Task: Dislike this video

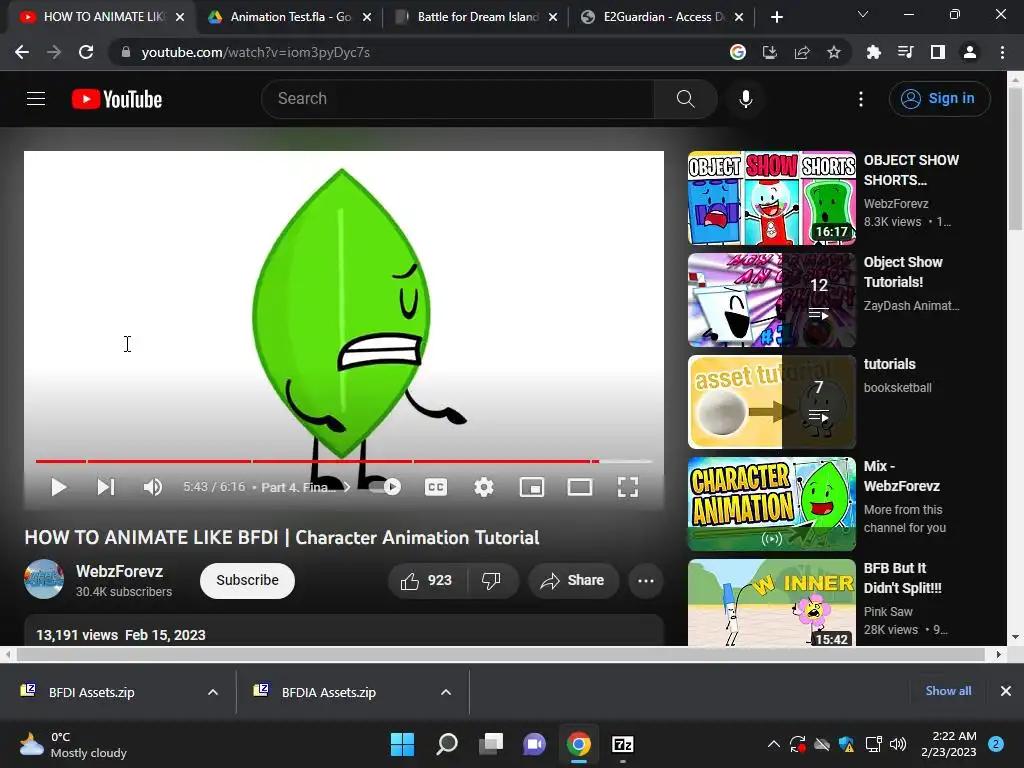Action: click(492, 581)
